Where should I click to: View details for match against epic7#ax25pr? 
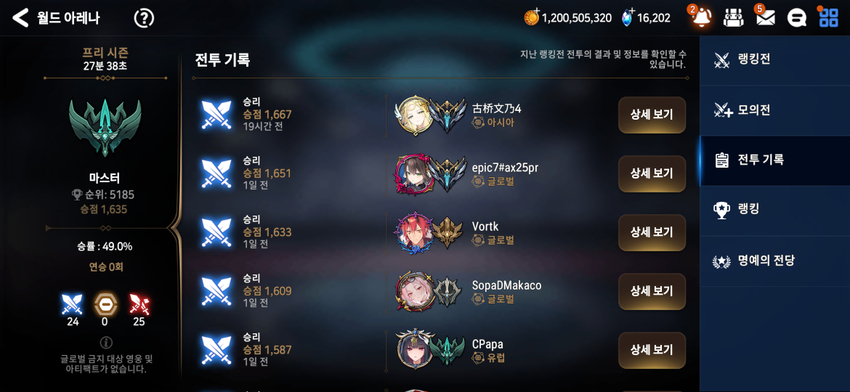[x=652, y=173]
